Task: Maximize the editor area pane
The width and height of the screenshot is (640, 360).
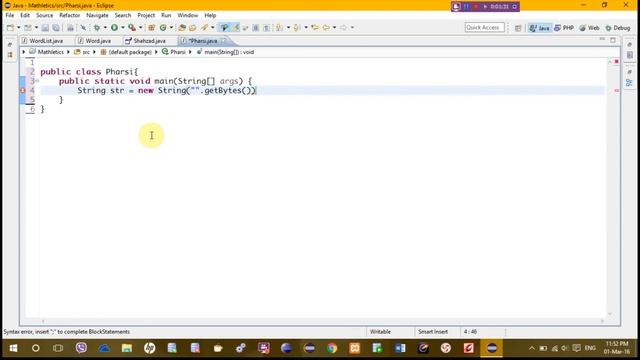Action: coord(613,40)
